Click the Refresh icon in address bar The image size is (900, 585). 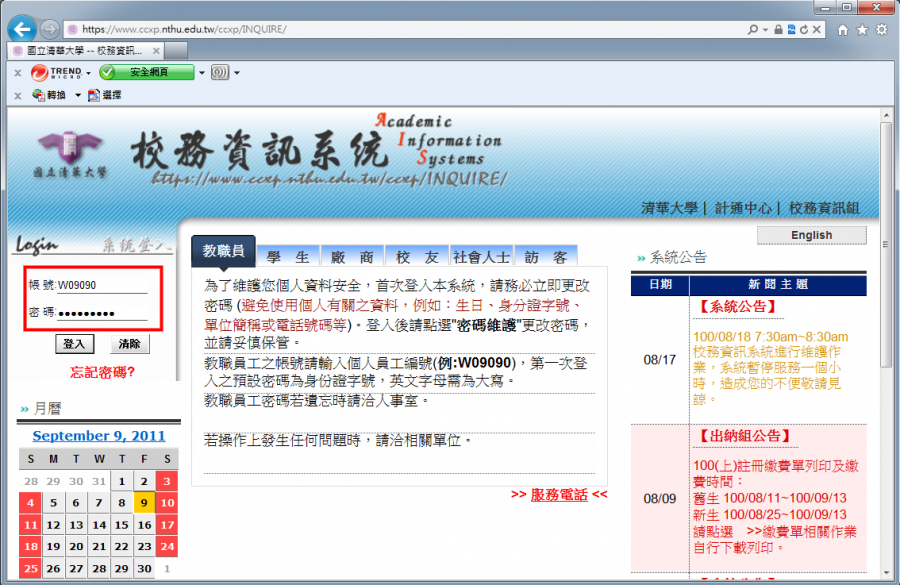[x=806, y=30]
